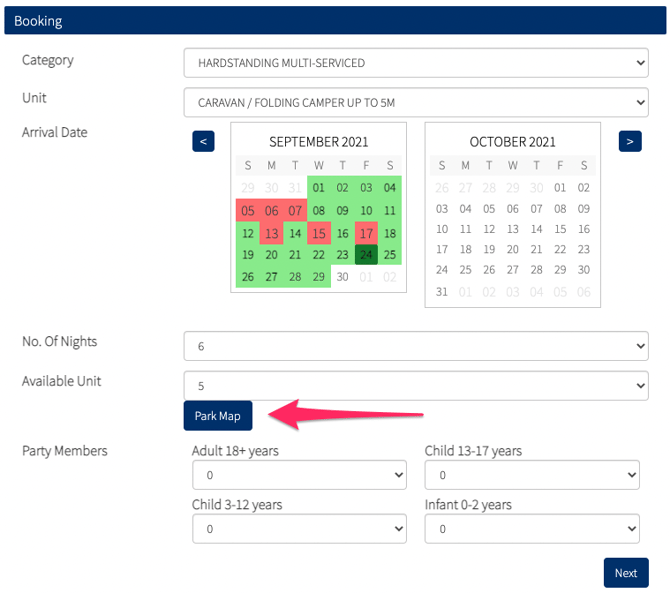
Task: Open the Category dropdown
Action: click(416, 63)
